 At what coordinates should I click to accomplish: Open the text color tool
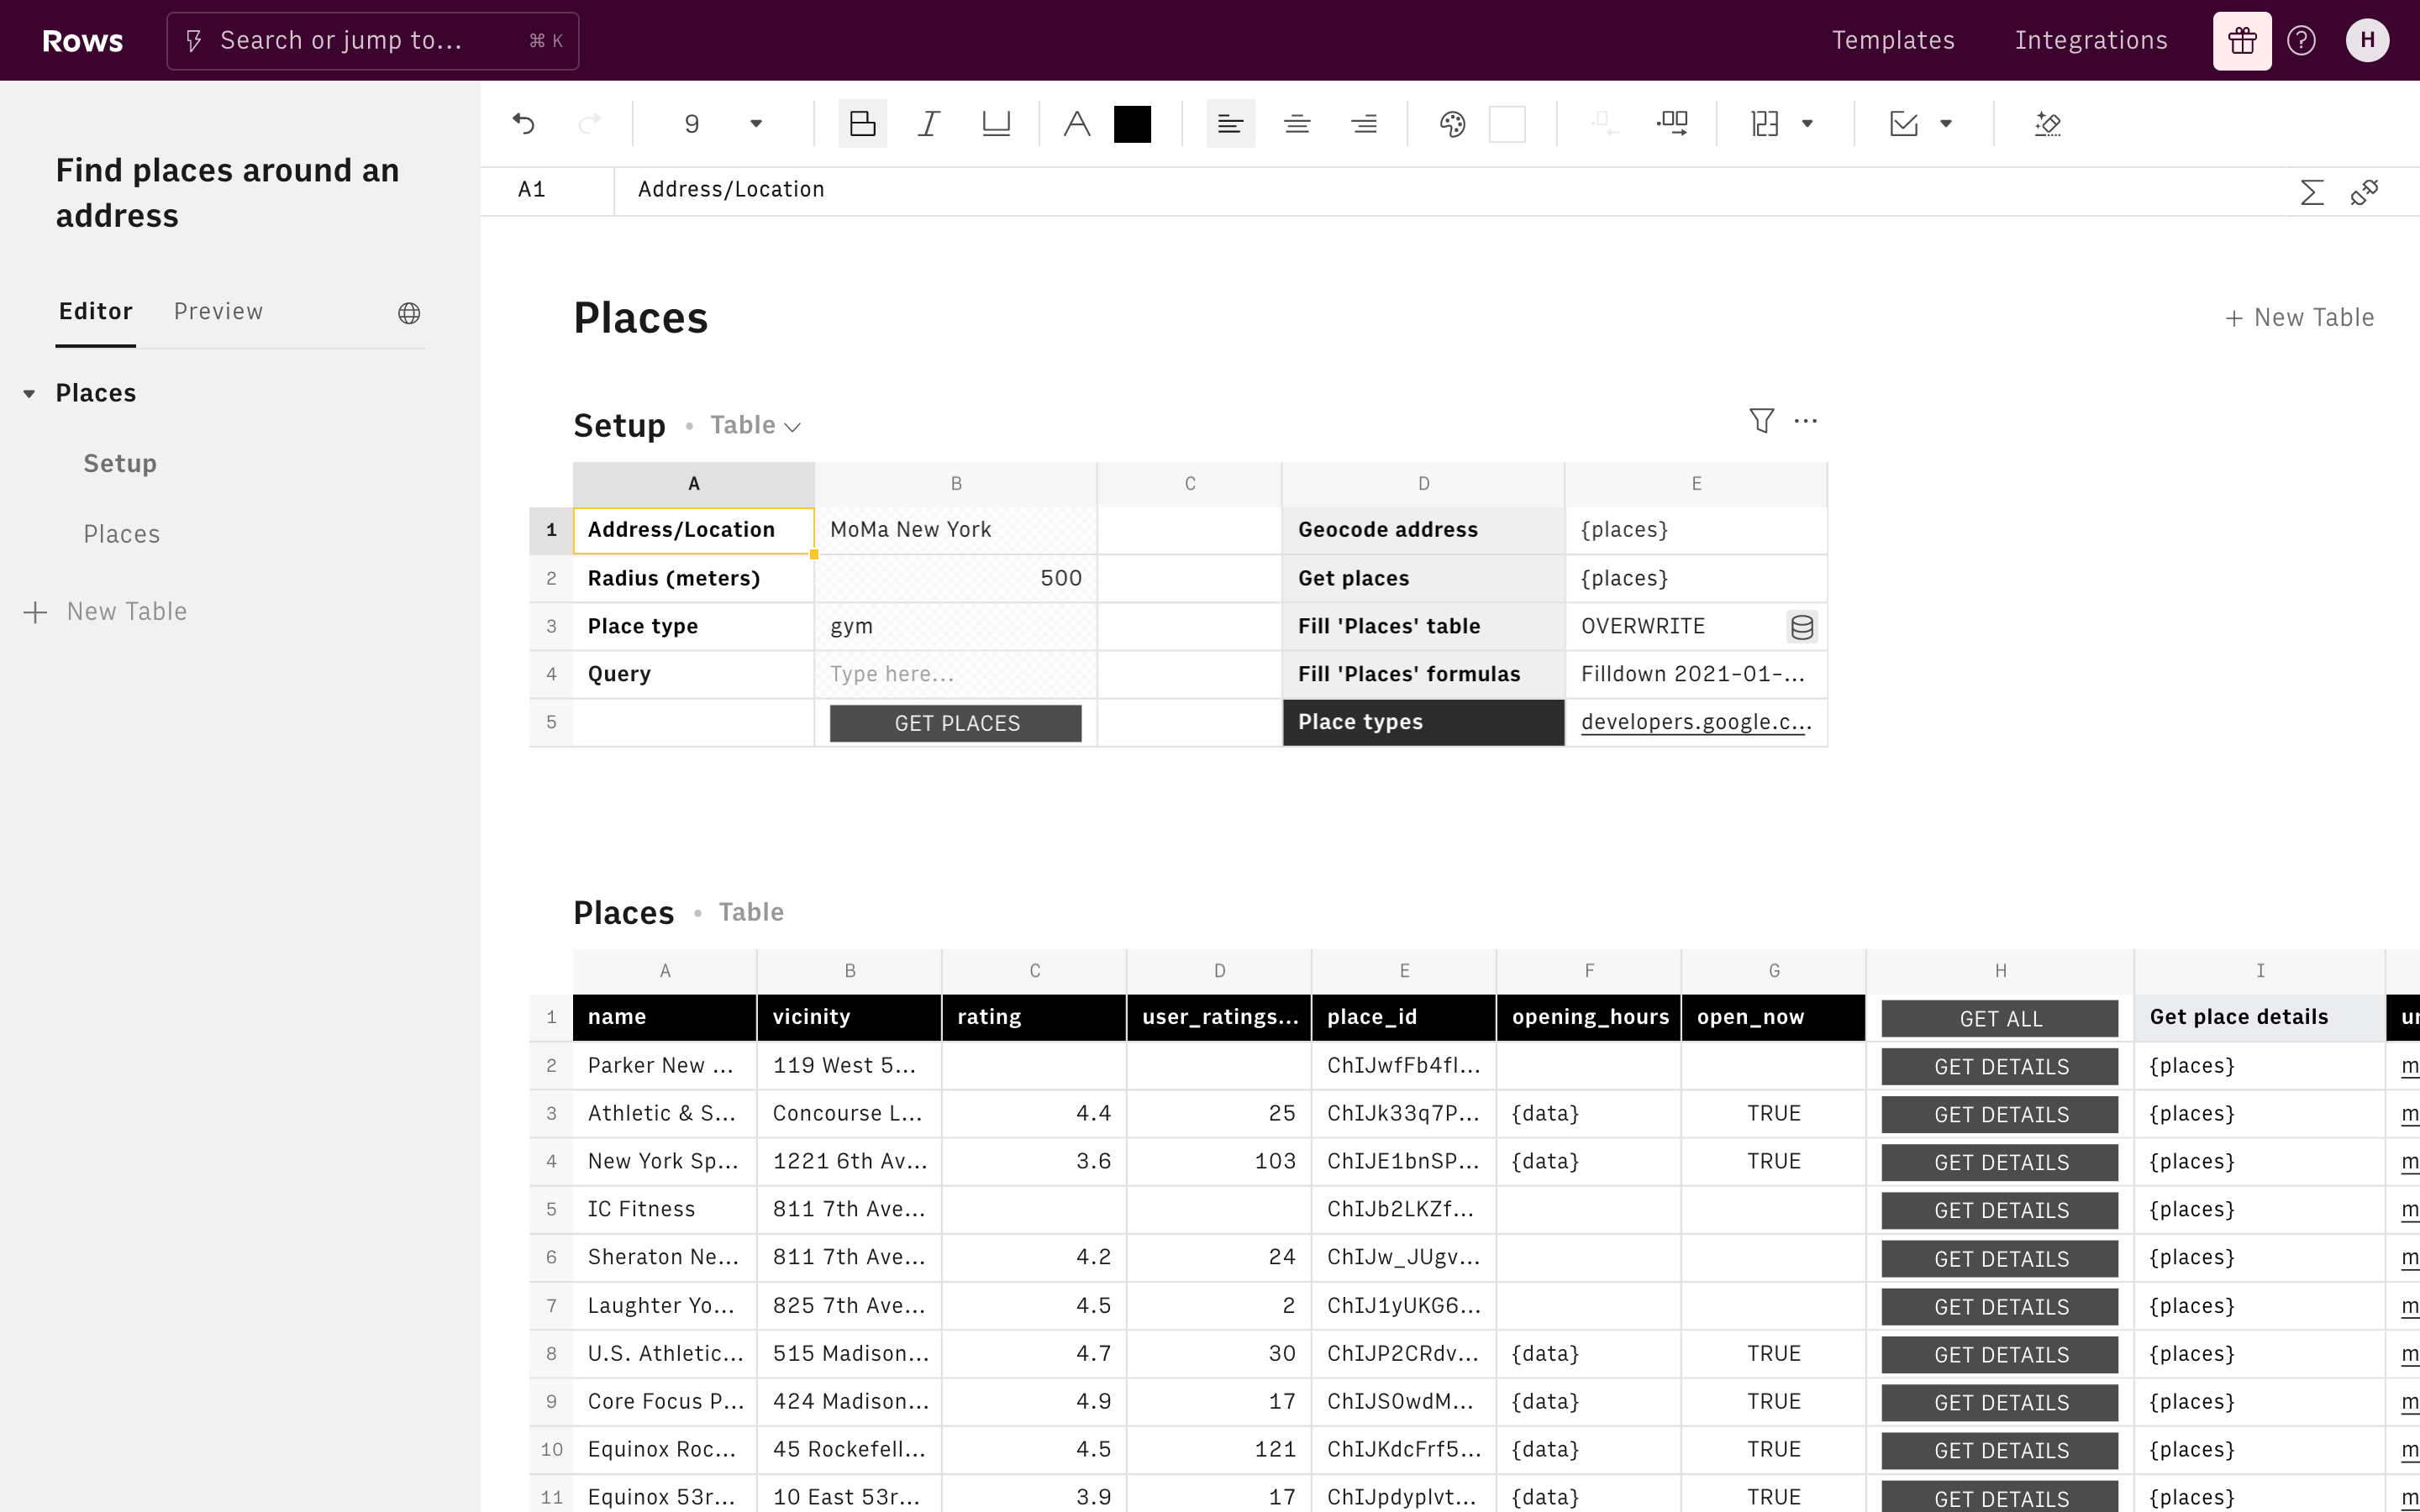click(1076, 124)
